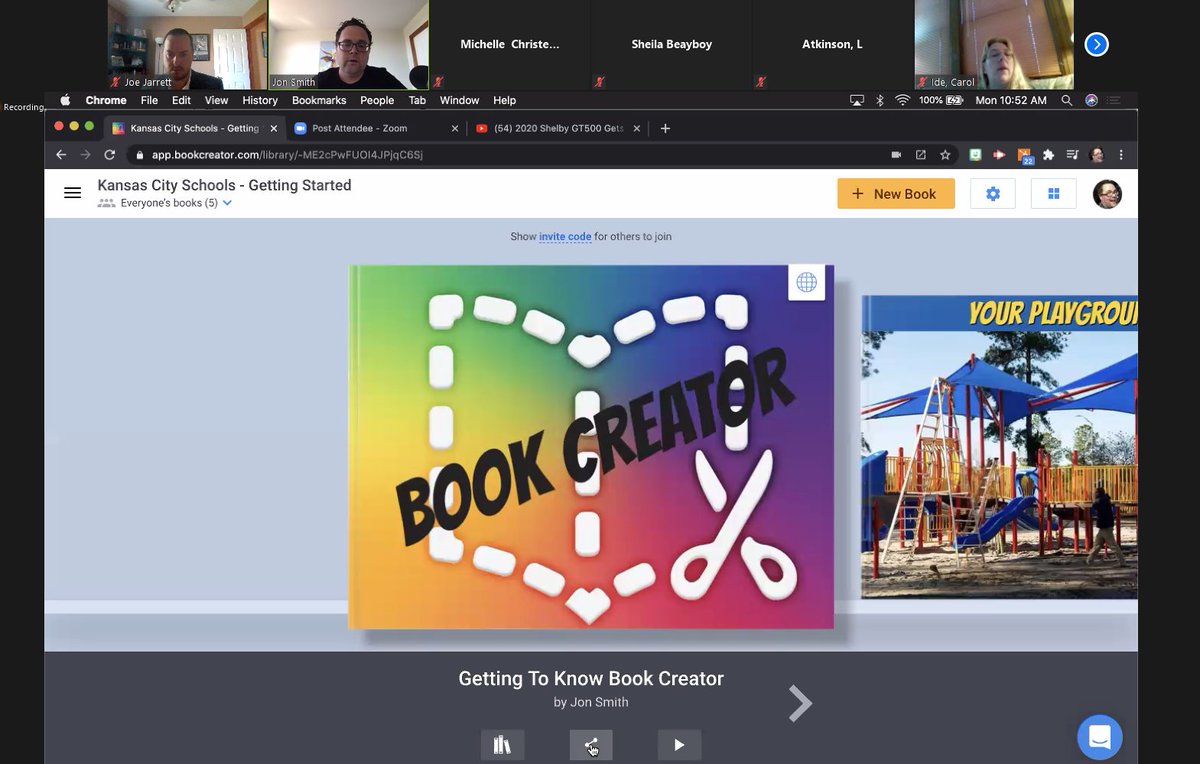Open a new Chrome tab
Viewport: 1200px width, 764px height.
tap(666, 128)
